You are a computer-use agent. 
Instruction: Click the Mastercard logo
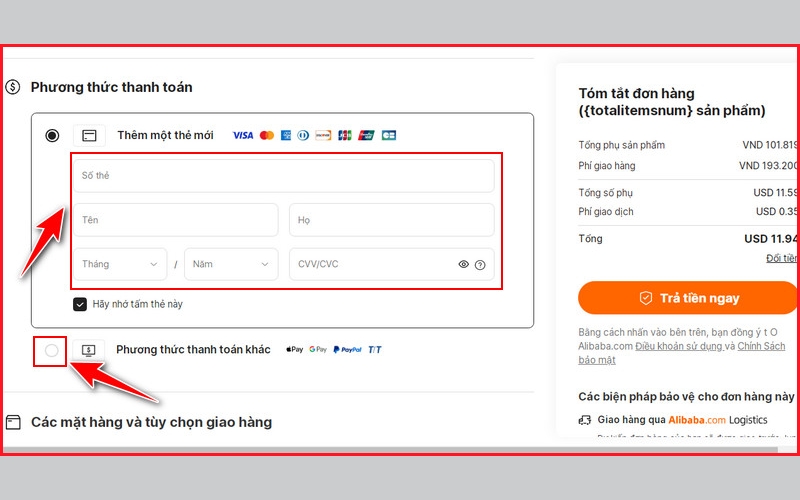(x=267, y=135)
